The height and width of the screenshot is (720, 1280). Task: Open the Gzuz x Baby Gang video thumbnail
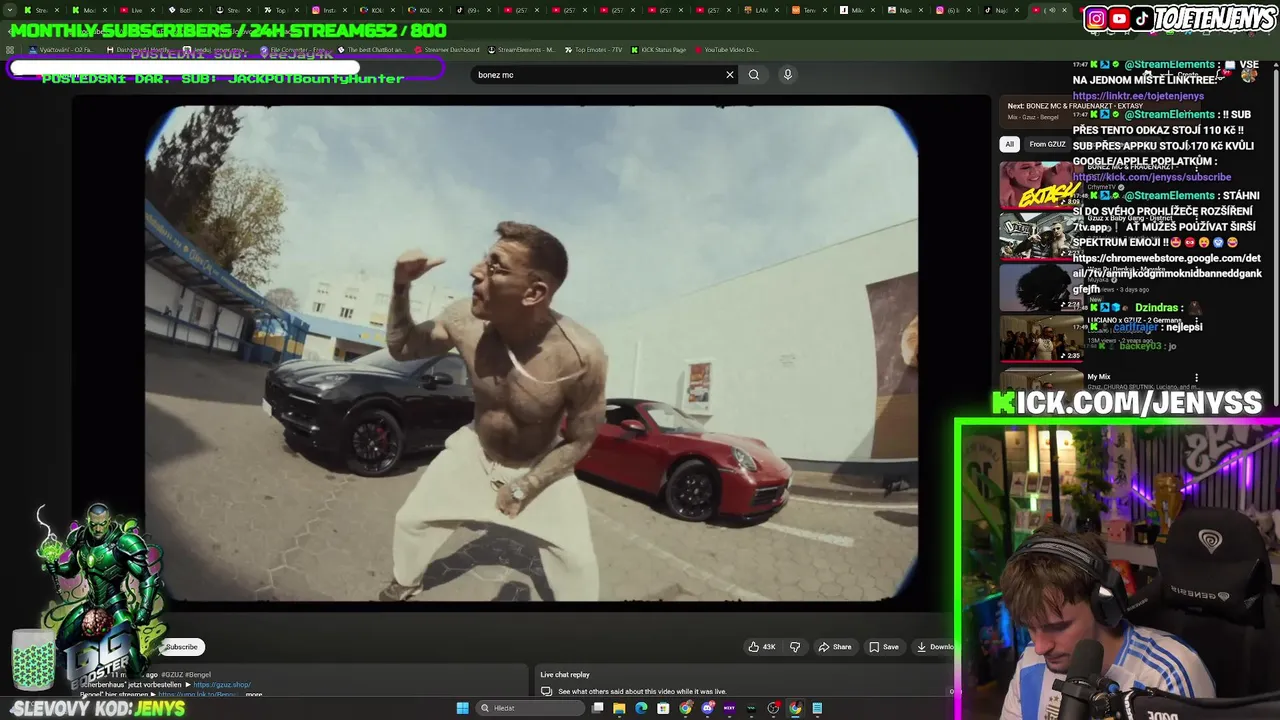(x=1041, y=236)
